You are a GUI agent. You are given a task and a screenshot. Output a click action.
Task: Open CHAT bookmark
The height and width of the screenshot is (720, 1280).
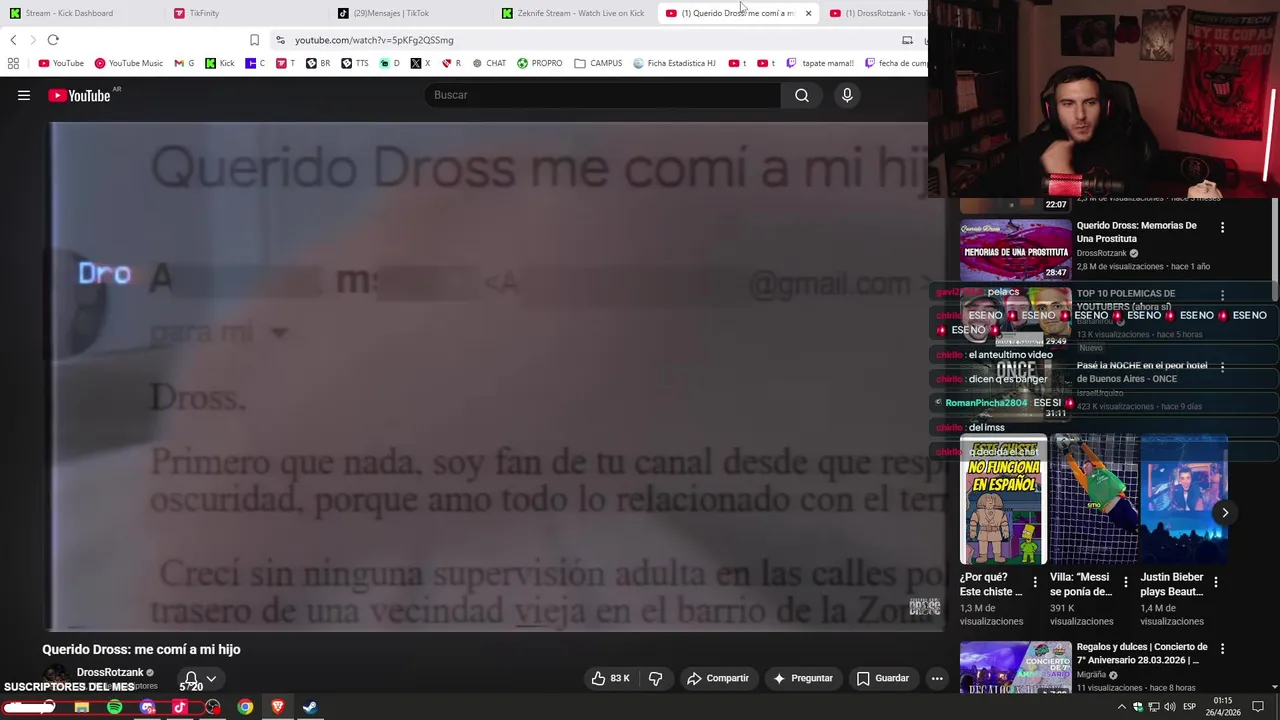pos(489,63)
